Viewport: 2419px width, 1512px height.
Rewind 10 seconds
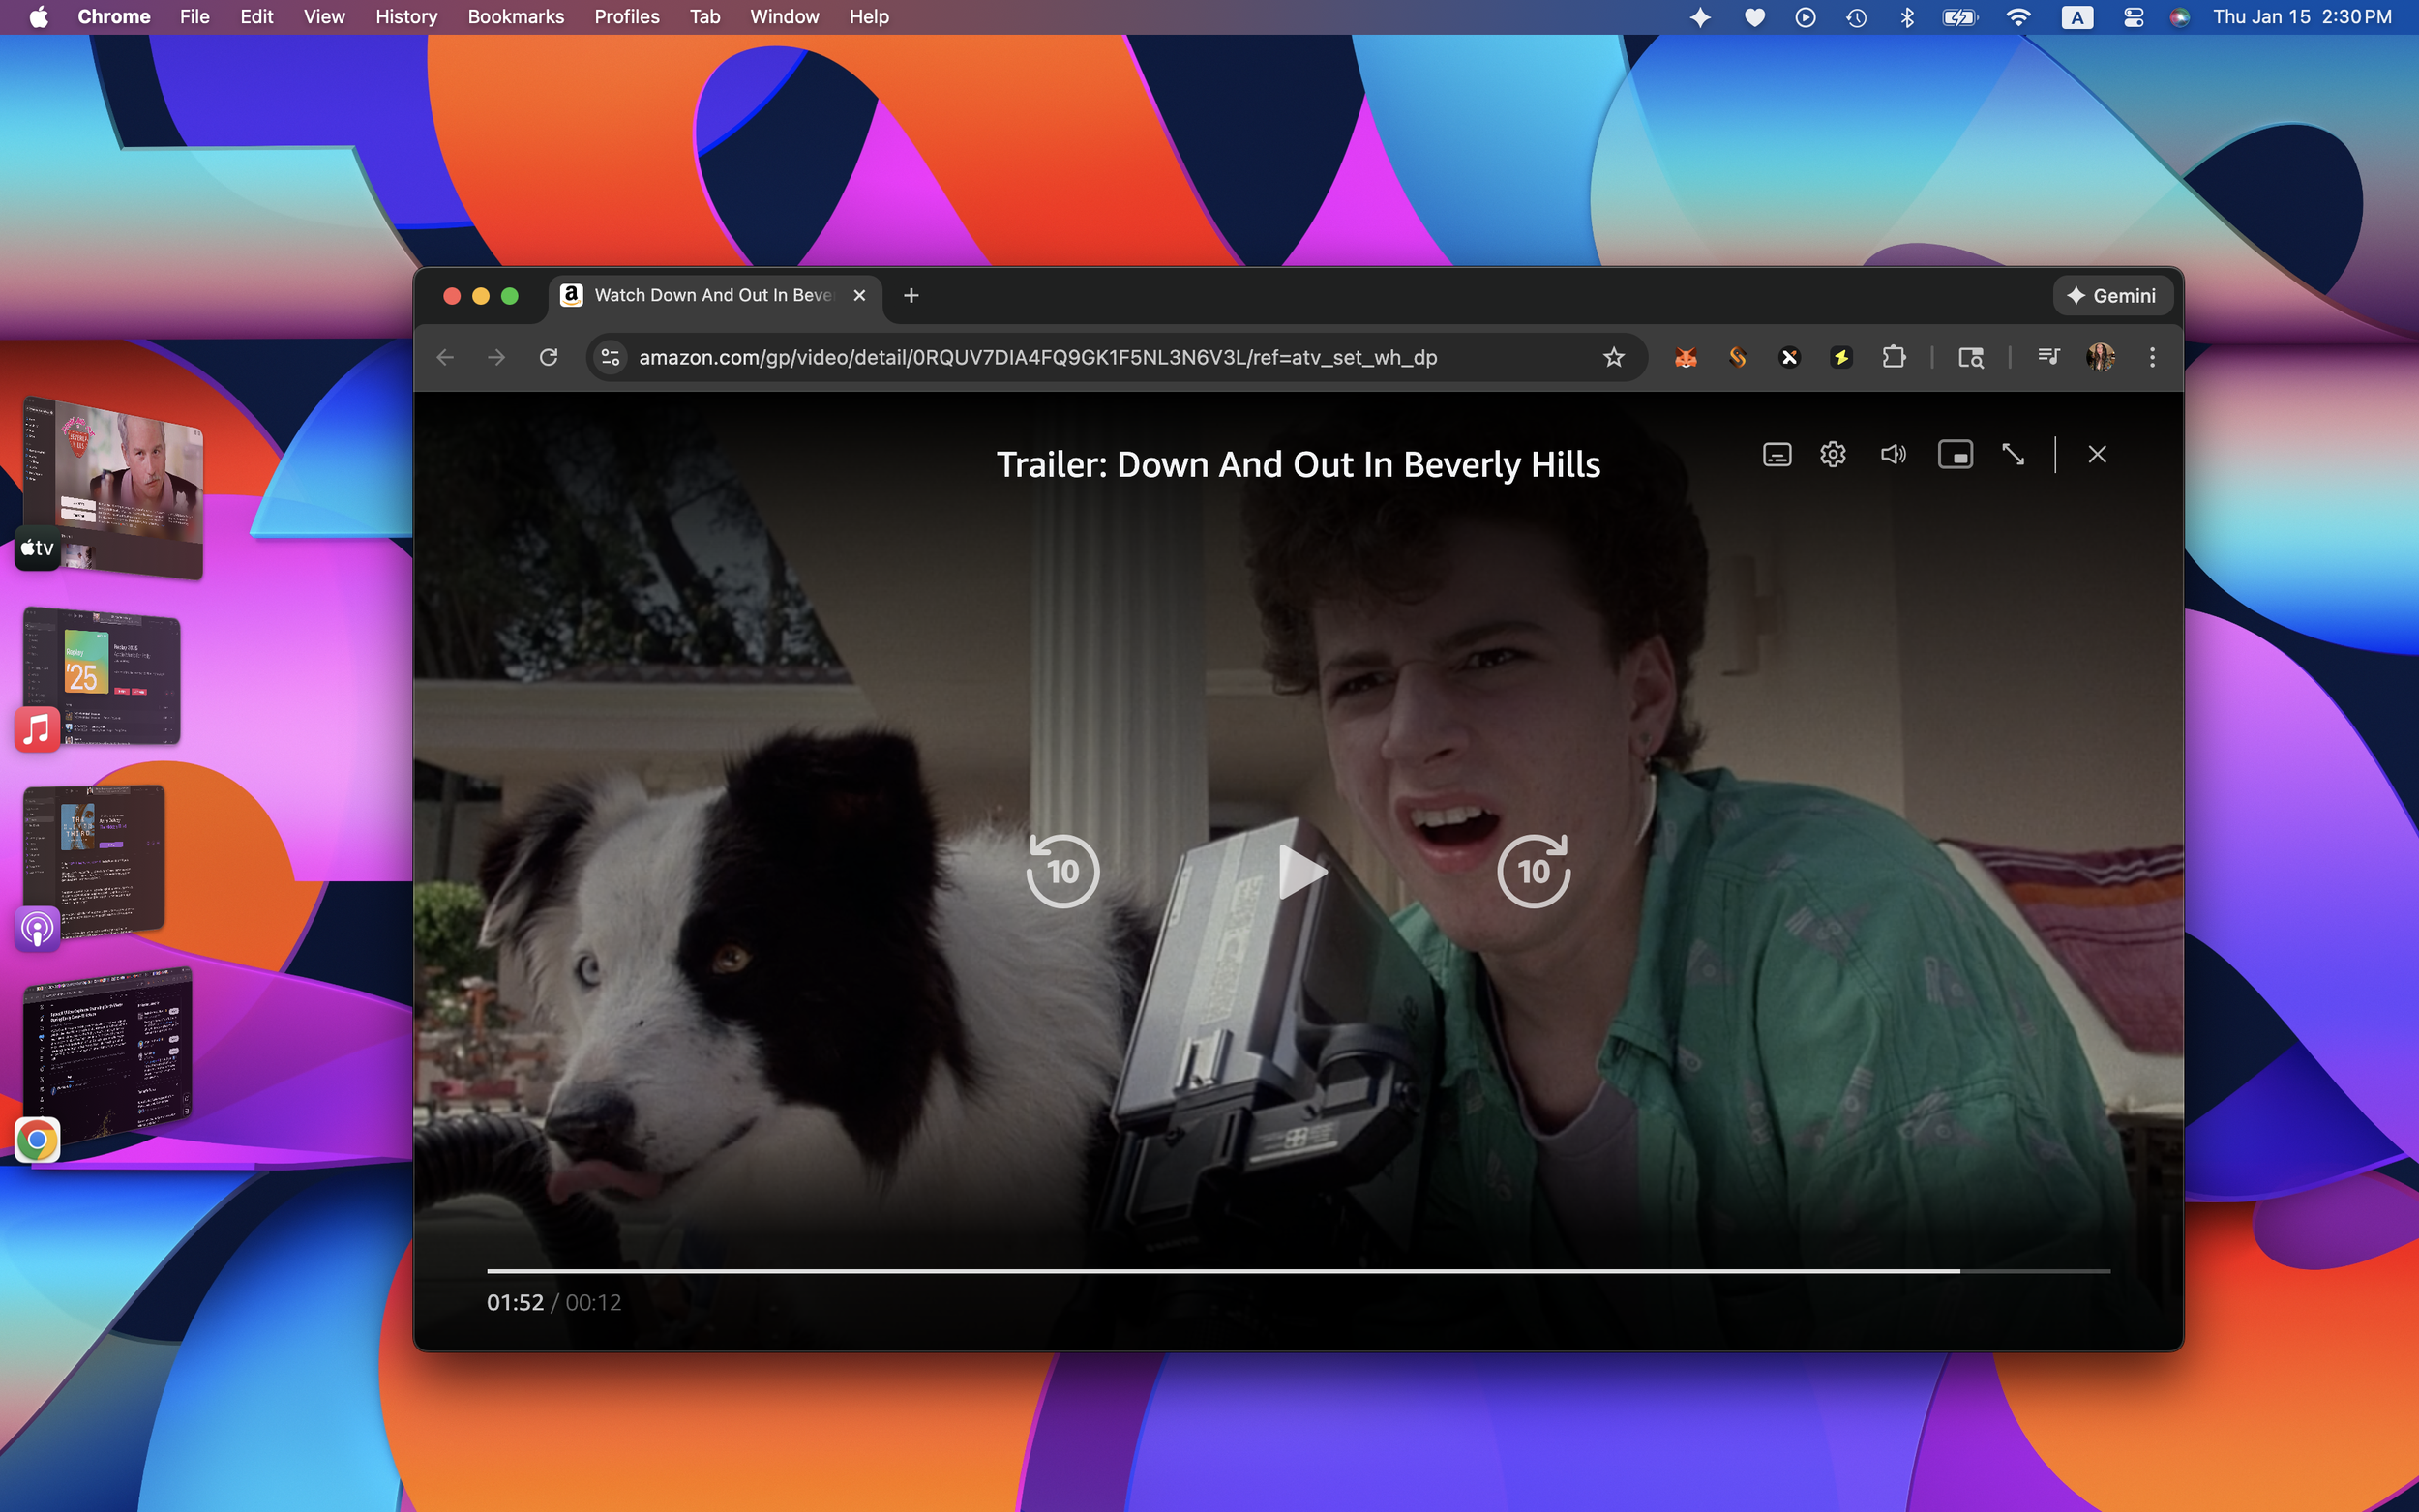[1062, 871]
